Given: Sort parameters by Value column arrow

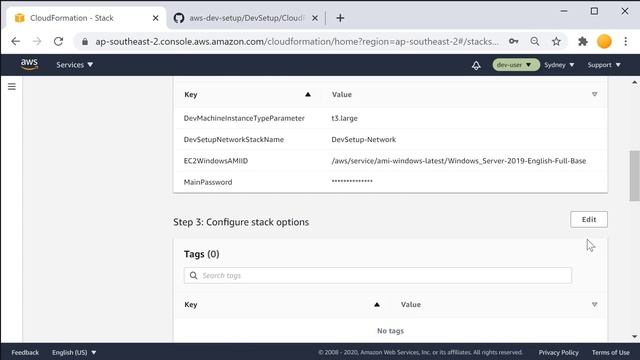Looking at the screenshot, I should [x=594, y=94].
